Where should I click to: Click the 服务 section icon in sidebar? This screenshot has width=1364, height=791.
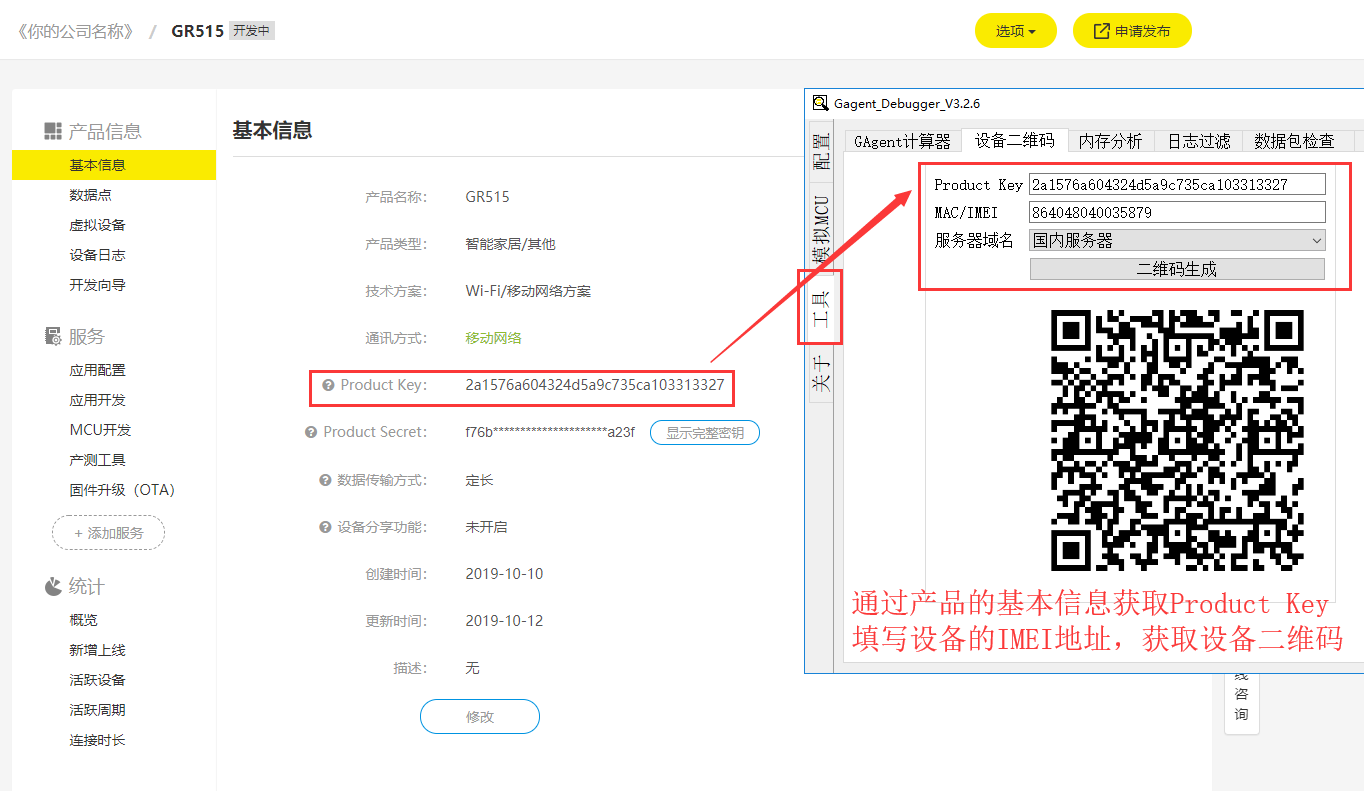tap(53, 336)
